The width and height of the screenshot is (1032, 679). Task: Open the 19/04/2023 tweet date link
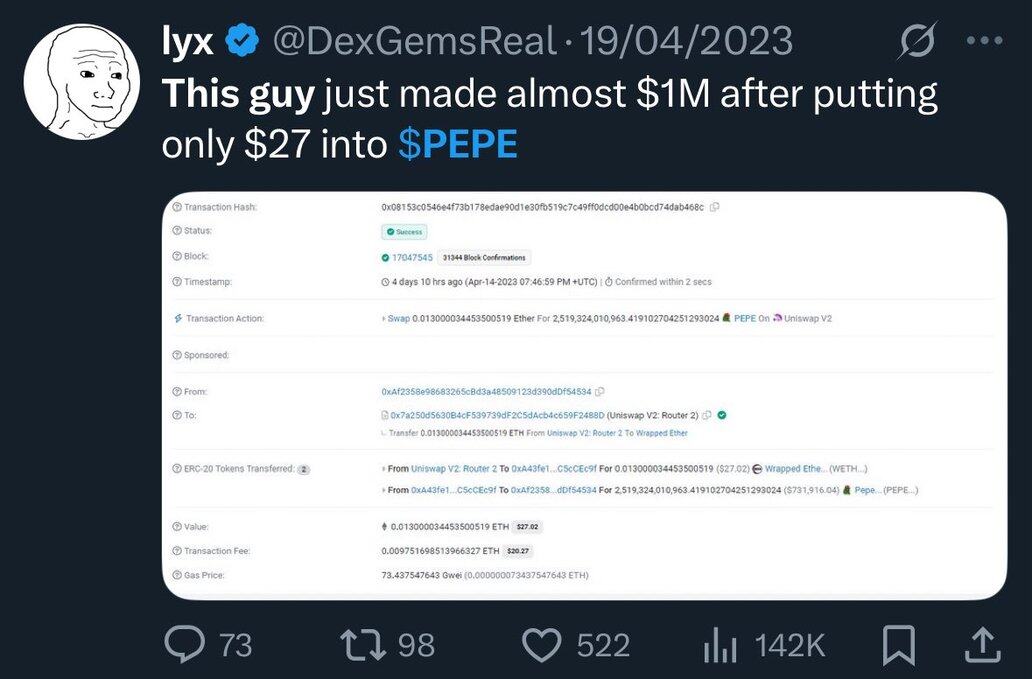point(686,41)
